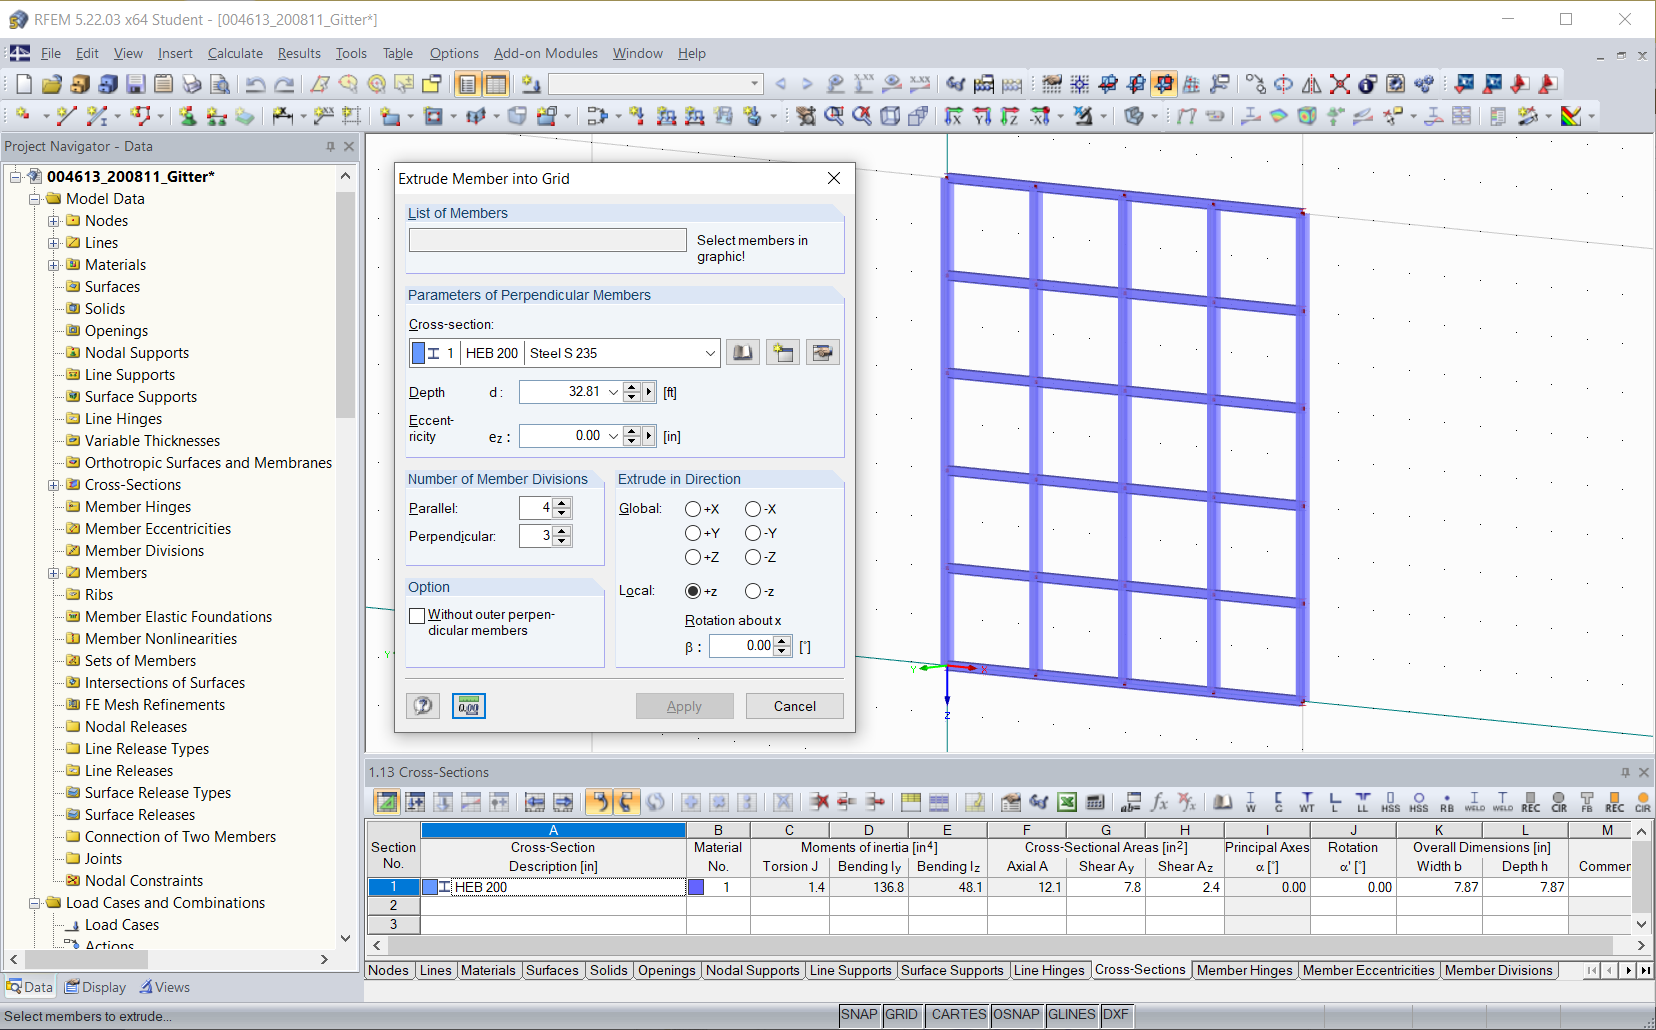Select Global +Z extrude direction

pyautogui.click(x=694, y=557)
